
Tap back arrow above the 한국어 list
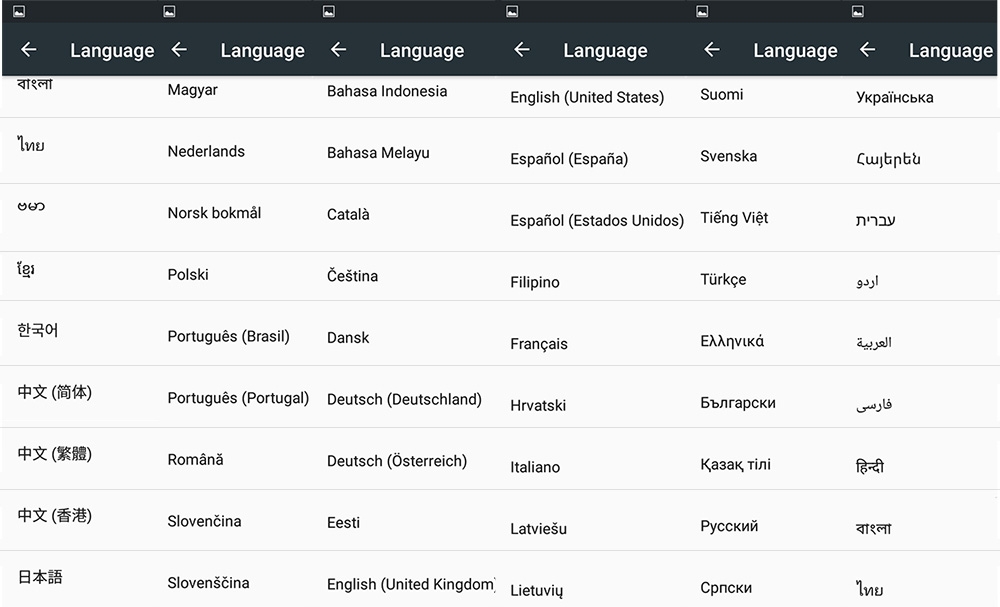28,50
